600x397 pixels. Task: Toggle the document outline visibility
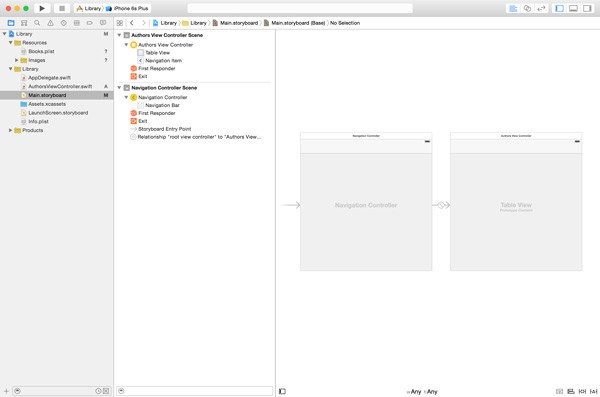282,391
